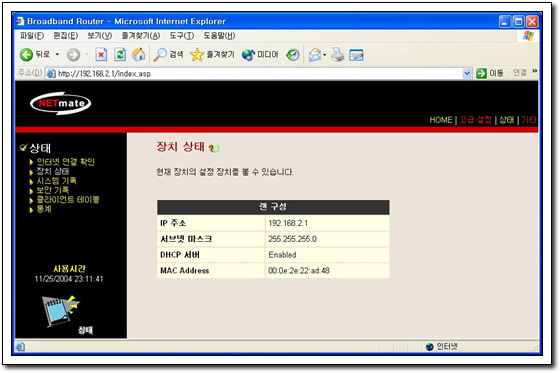Select 장치 상태 in sidebar
560x373 pixels.
(53, 171)
